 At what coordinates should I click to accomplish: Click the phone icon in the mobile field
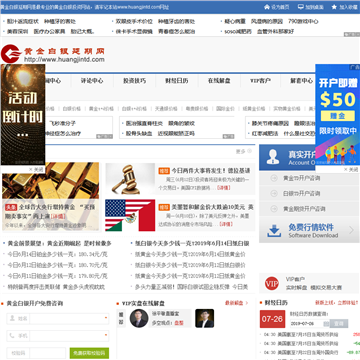[x=12, y=336]
